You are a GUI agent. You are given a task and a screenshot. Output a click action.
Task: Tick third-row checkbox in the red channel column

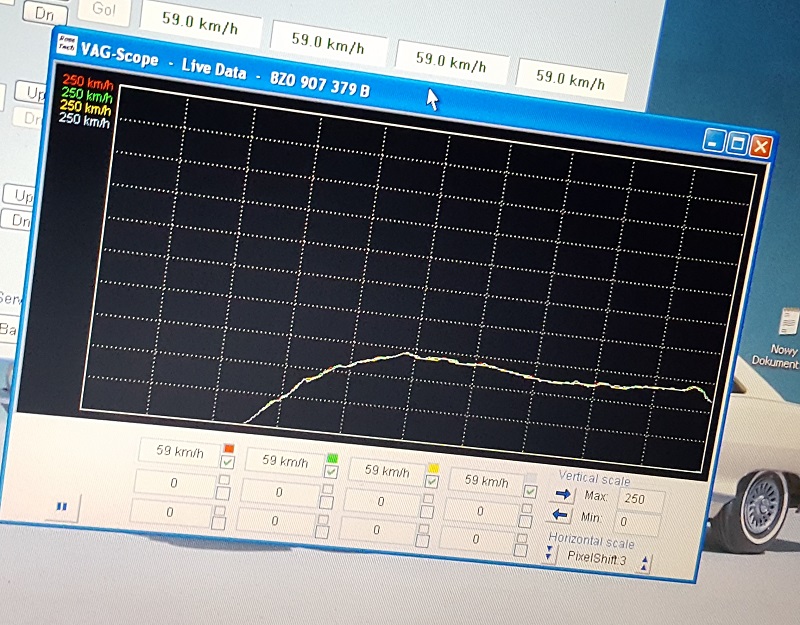[x=218, y=522]
